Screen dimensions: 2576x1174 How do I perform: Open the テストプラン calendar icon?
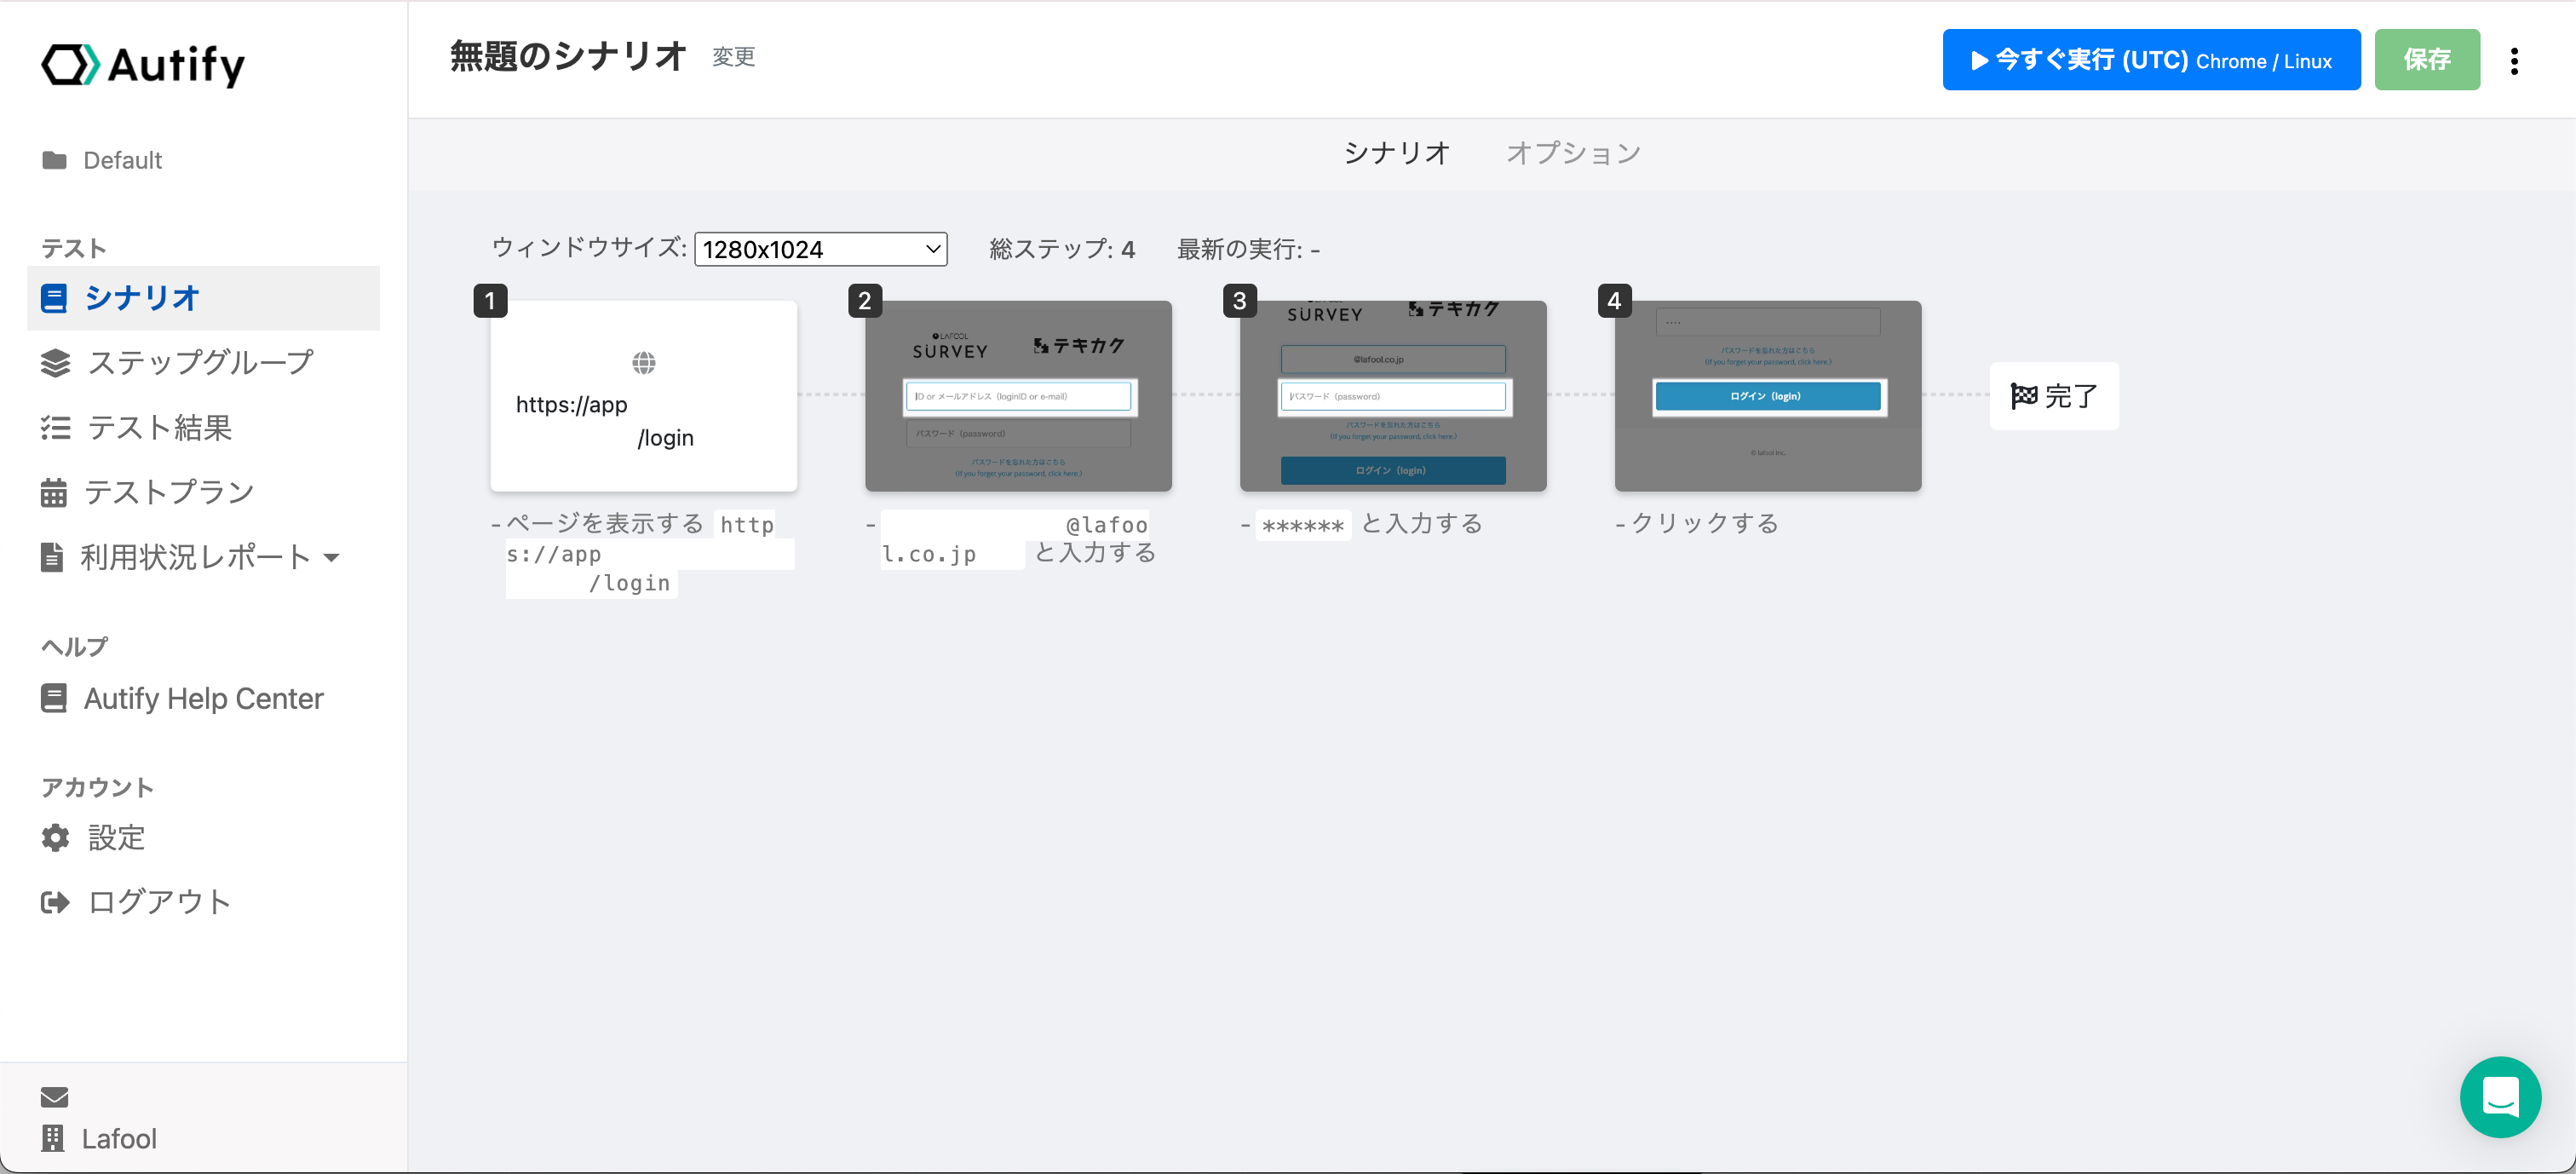pos(55,491)
